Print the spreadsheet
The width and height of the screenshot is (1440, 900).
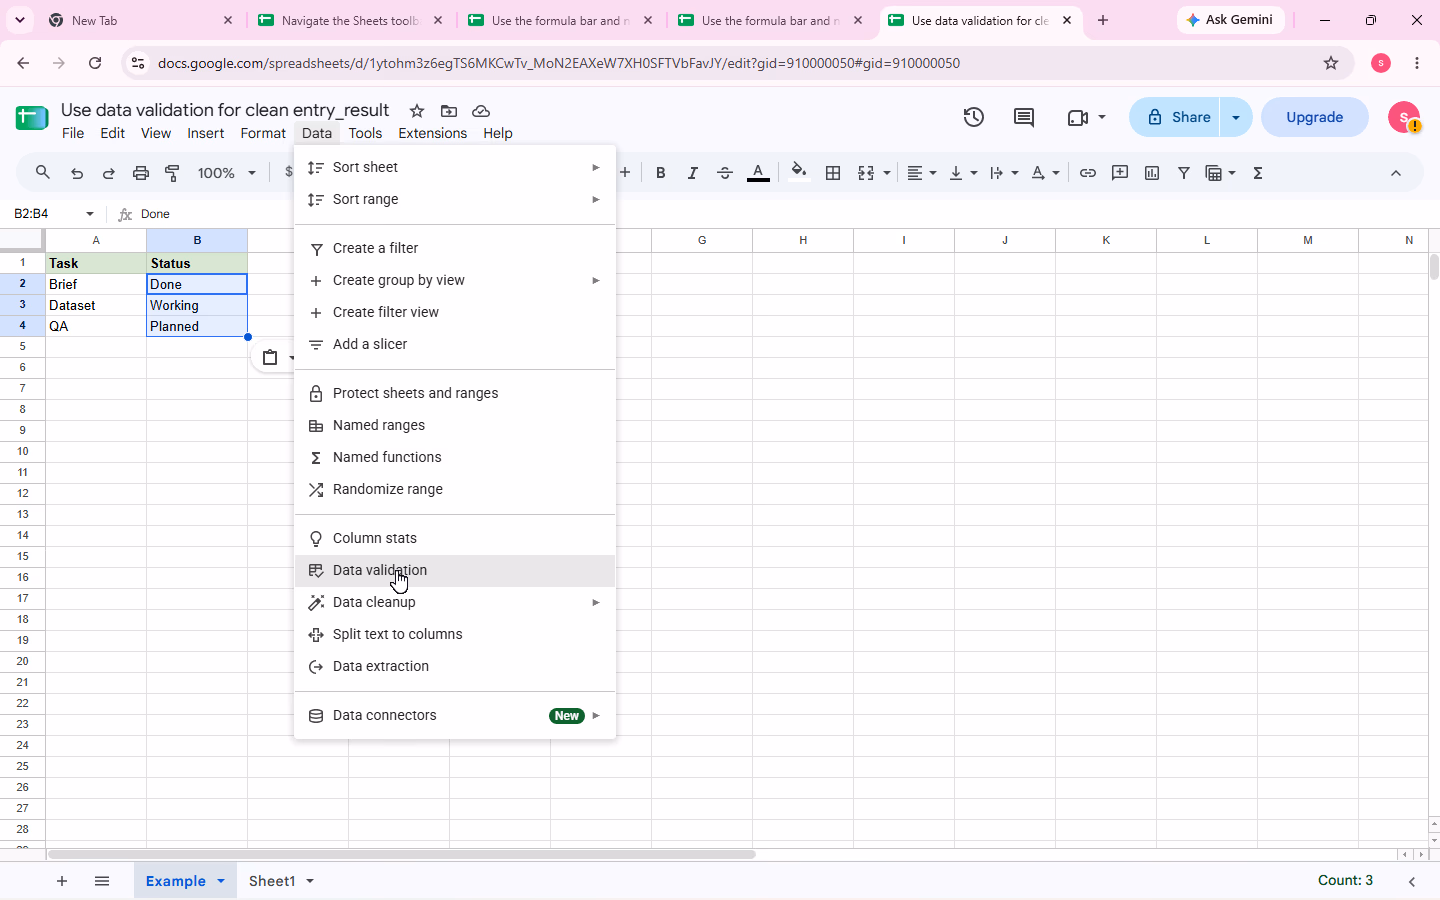[141, 173]
